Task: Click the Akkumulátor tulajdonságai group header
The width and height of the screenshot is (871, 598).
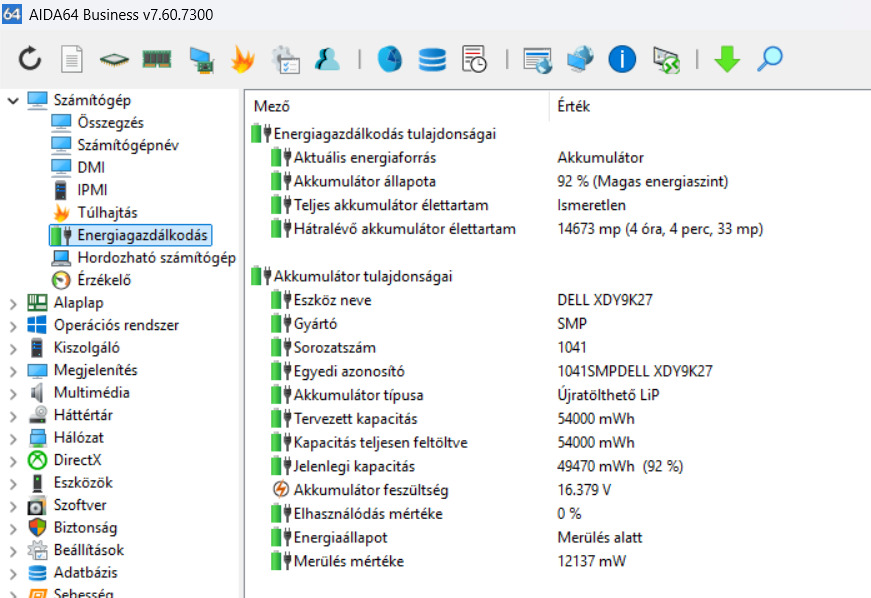Action: click(x=352, y=277)
